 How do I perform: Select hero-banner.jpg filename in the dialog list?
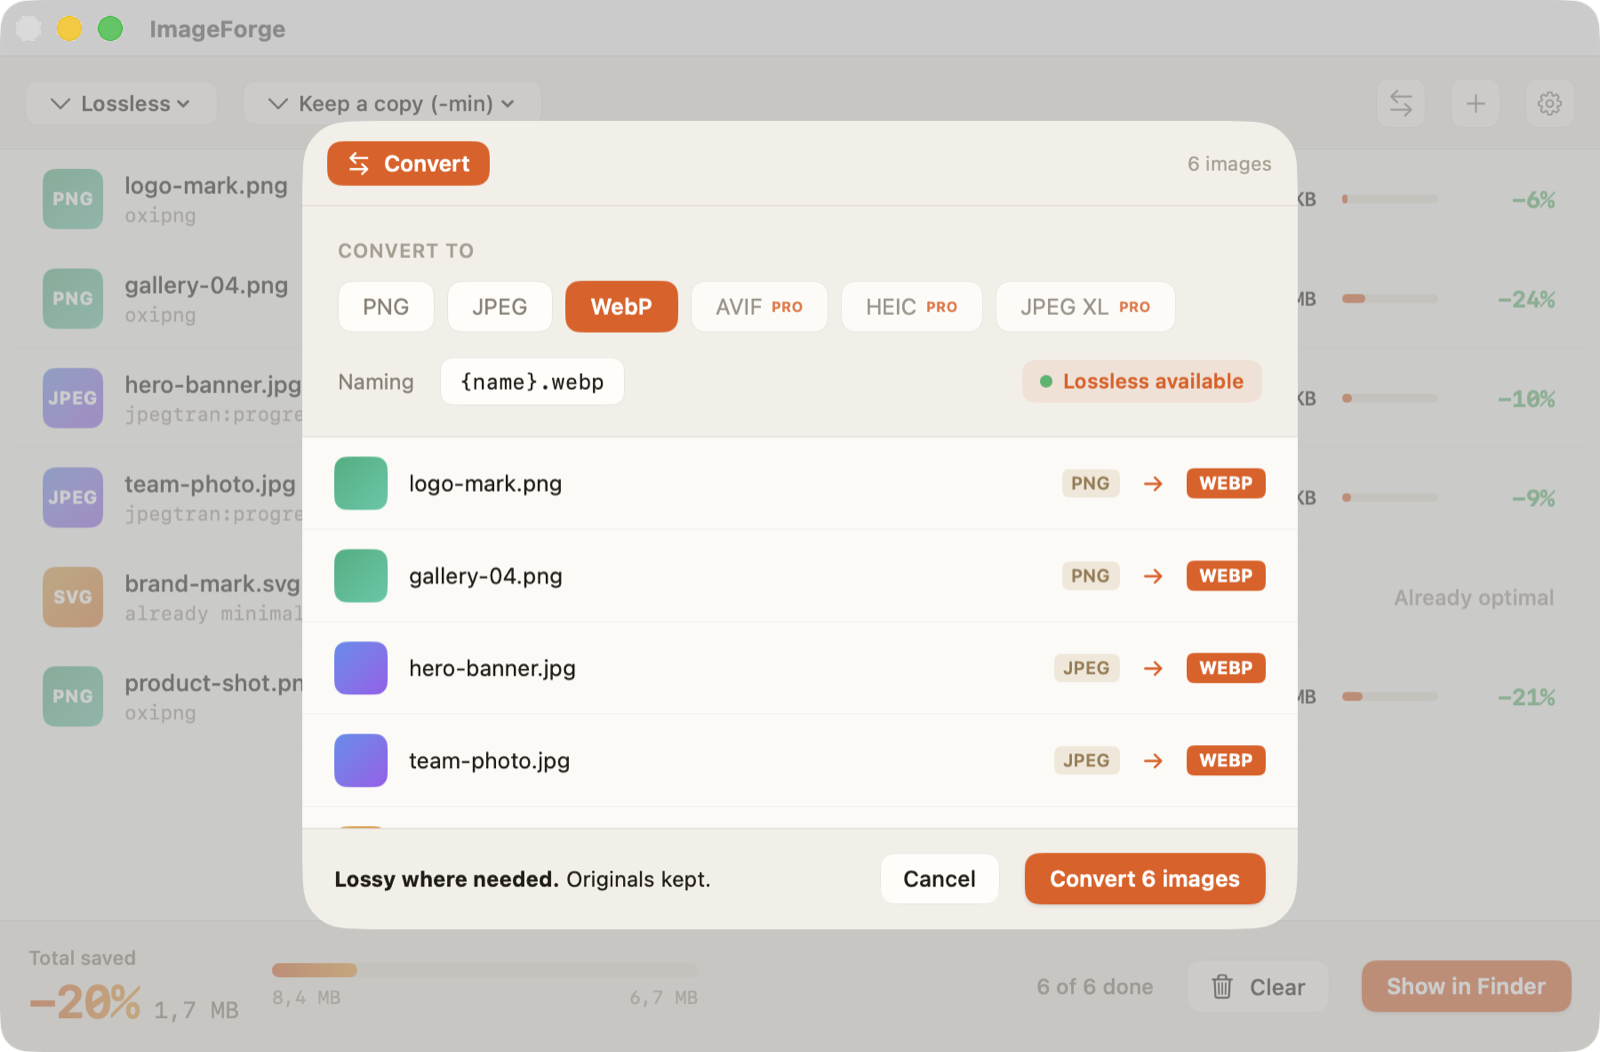pos(492,668)
